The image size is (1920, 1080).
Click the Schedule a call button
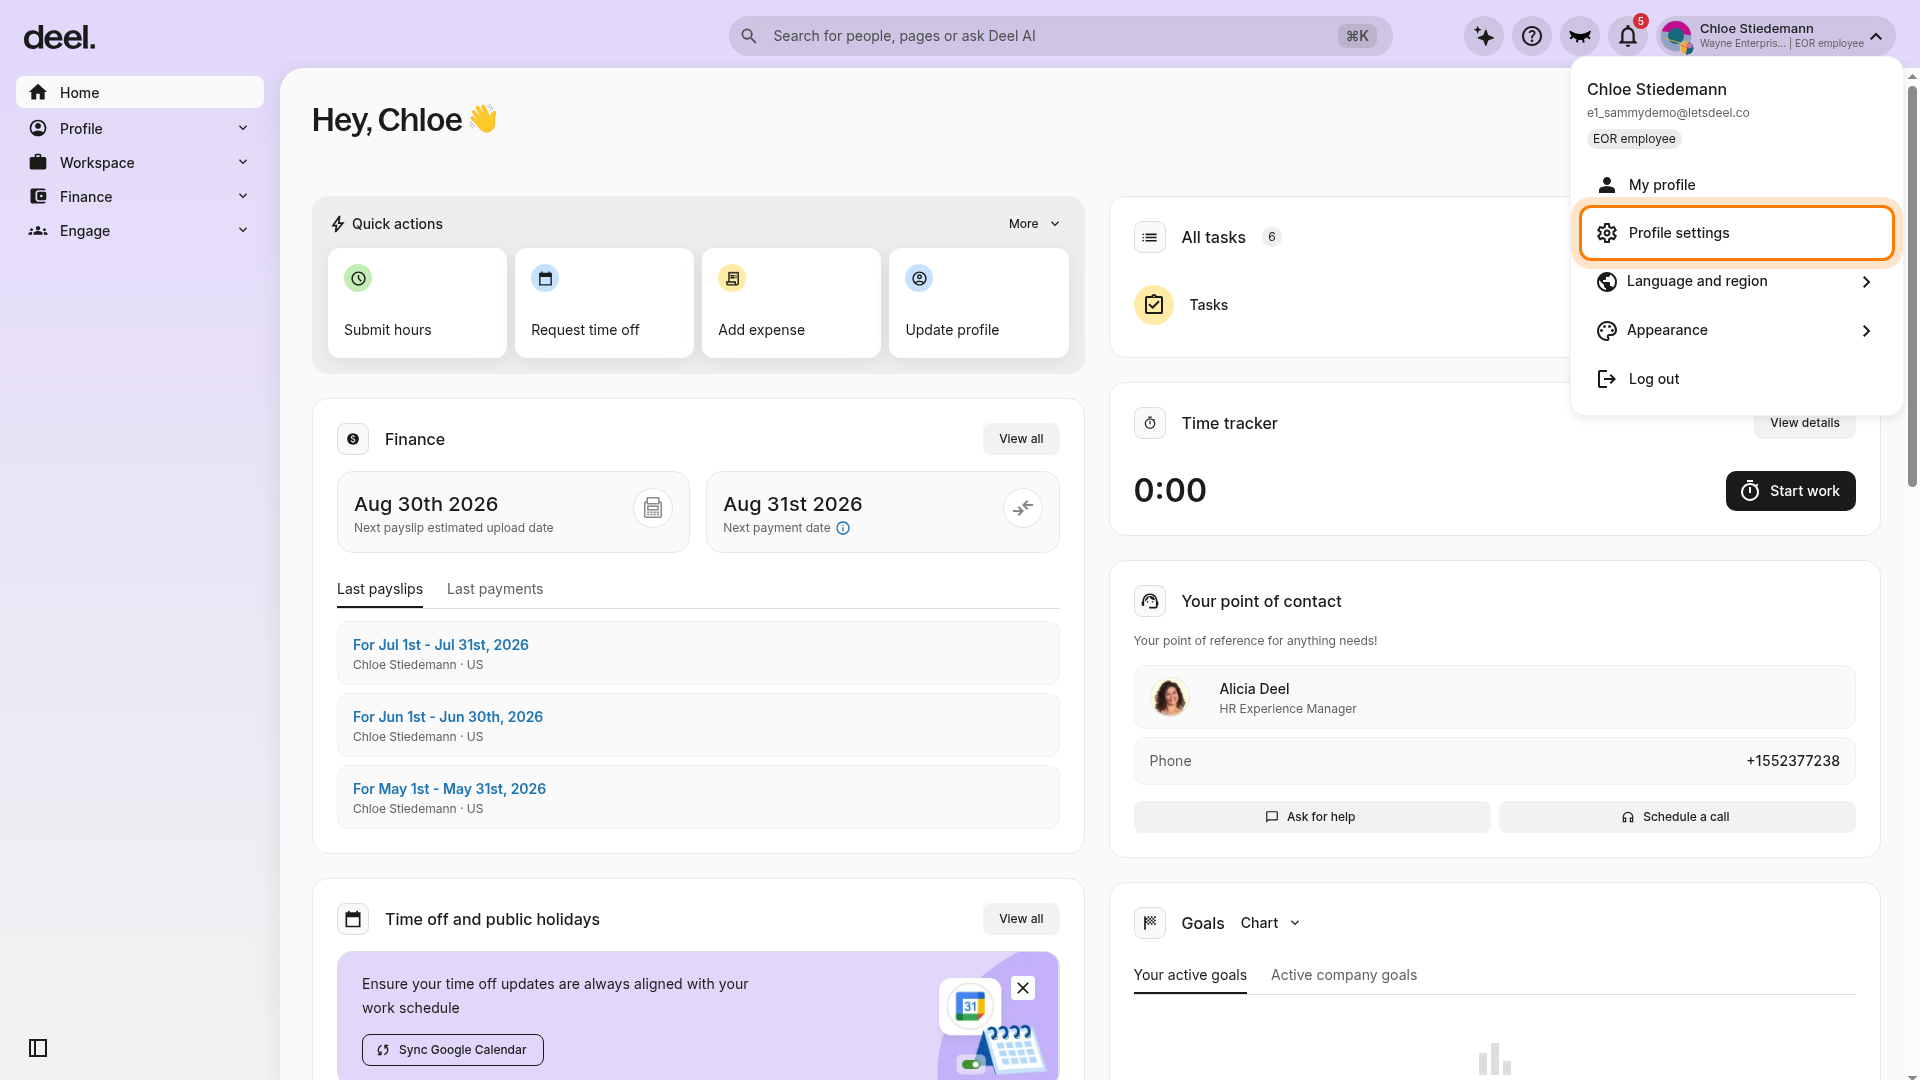click(x=1677, y=817)
